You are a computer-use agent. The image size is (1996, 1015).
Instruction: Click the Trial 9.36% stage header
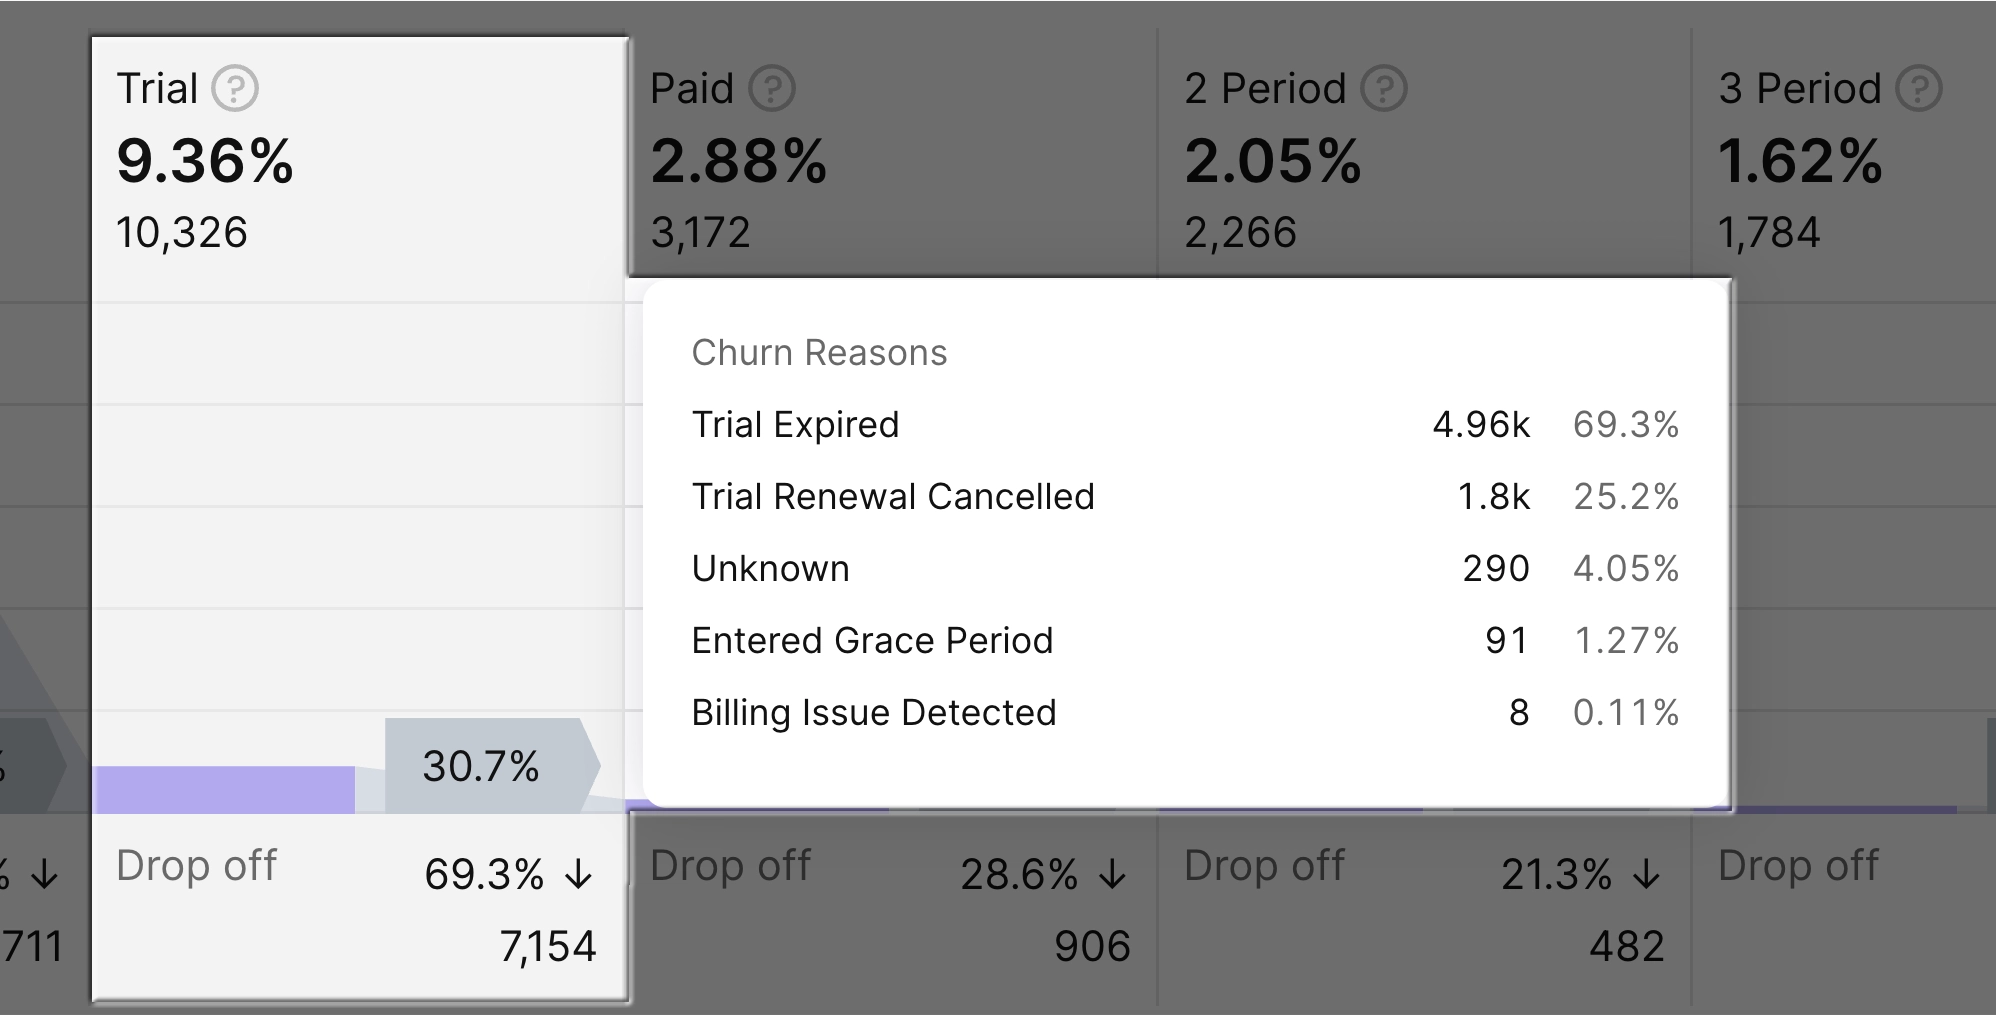(x=205, y=161)
